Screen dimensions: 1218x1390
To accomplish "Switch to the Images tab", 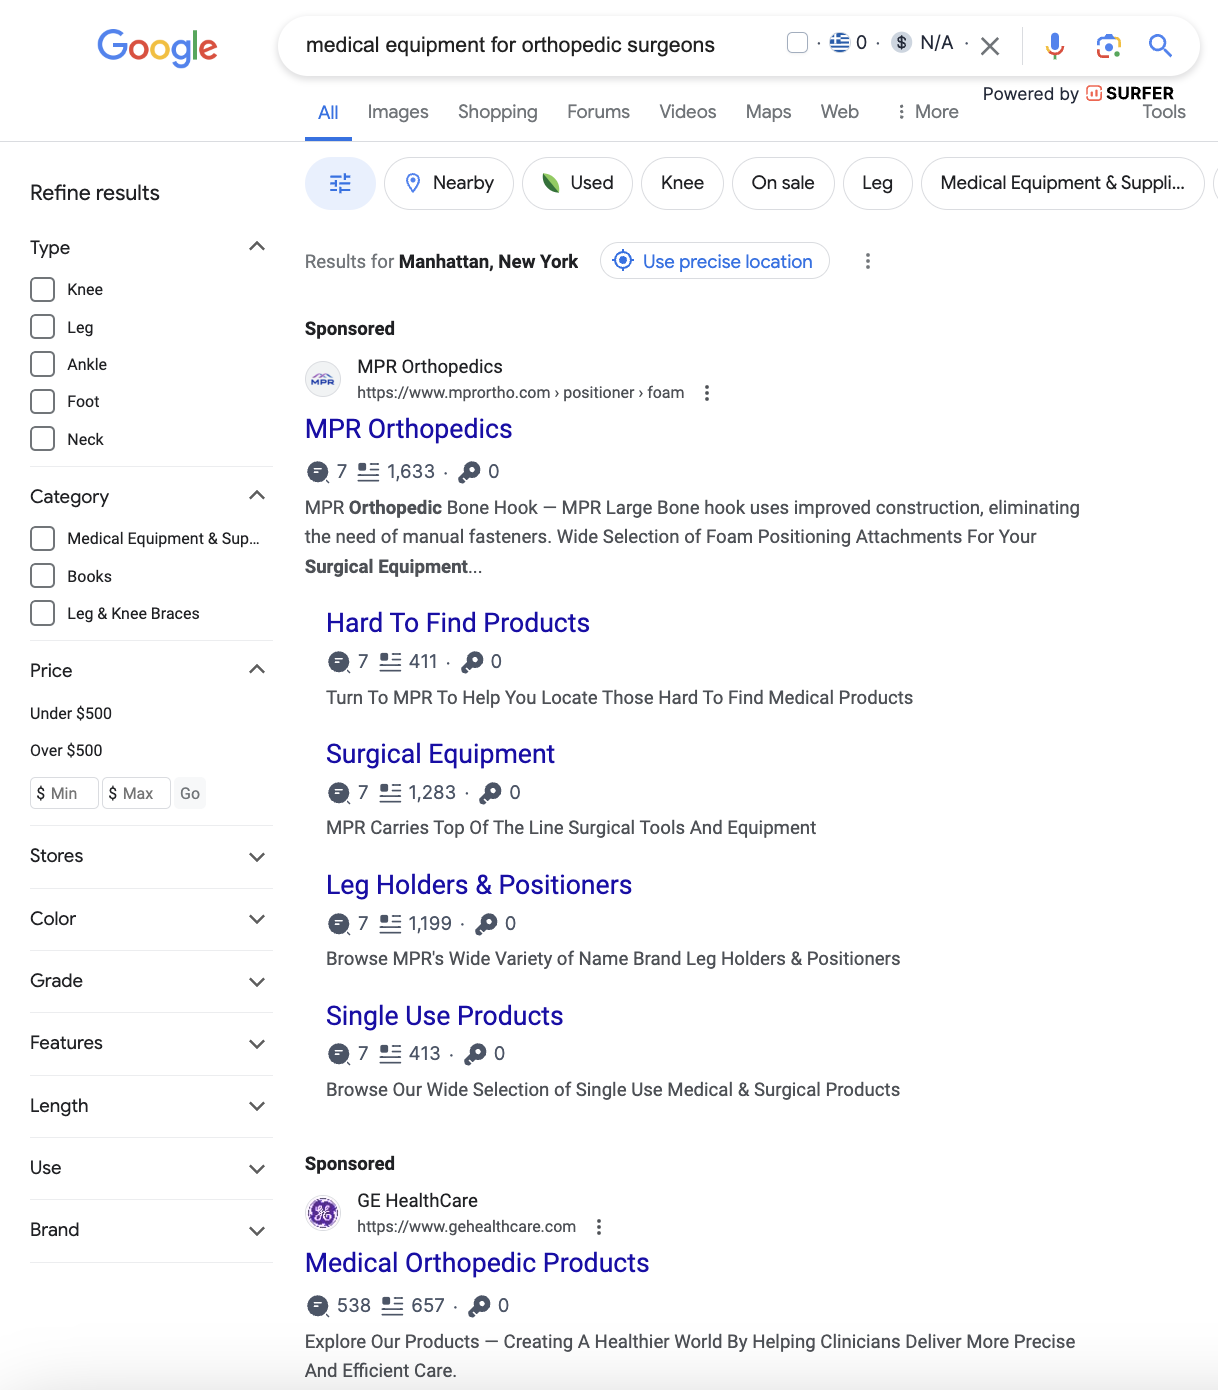I will 398,112.
